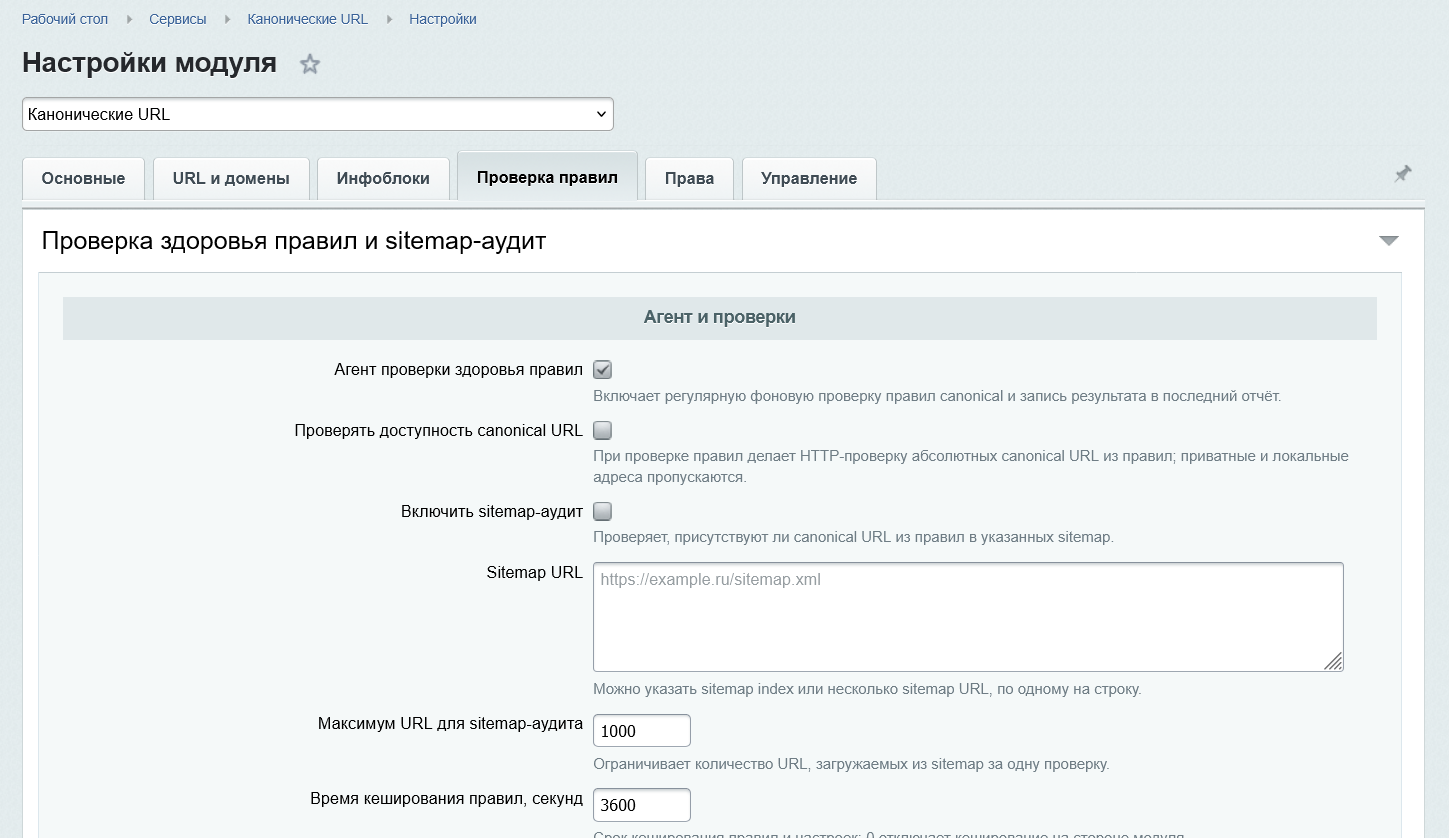Click the rule caching time field
1449x838 pixels.
pos(642,805)
